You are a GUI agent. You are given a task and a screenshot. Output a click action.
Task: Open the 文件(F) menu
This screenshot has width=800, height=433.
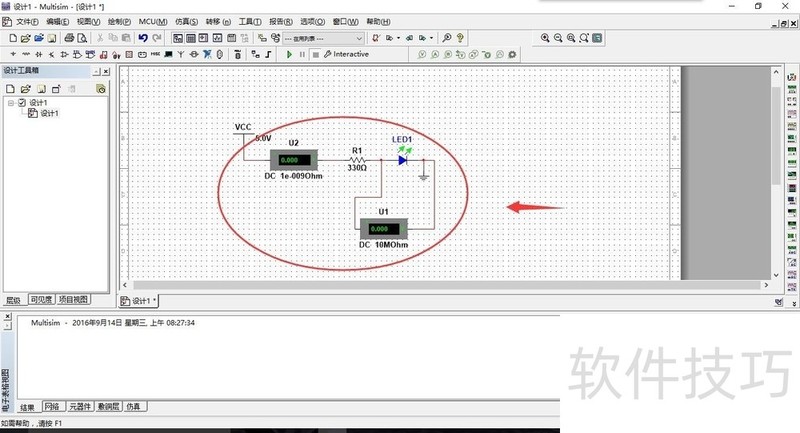[x=27, y=21]
